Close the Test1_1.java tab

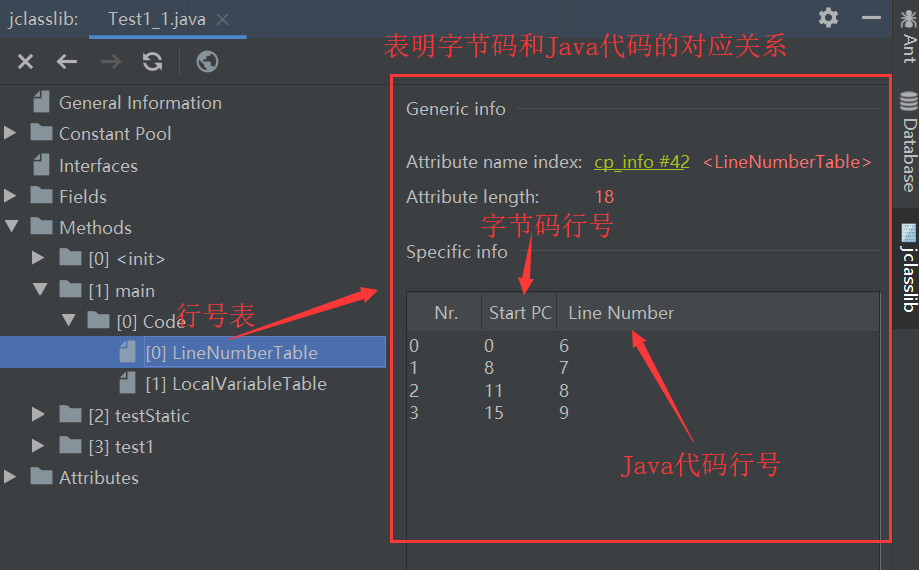coord(222,19)
